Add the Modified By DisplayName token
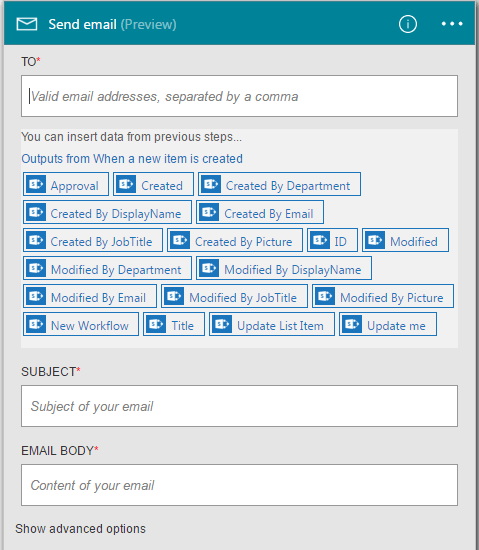Viewport: 479px width, 550px height. pyautogui.click(x=284, y=268)
